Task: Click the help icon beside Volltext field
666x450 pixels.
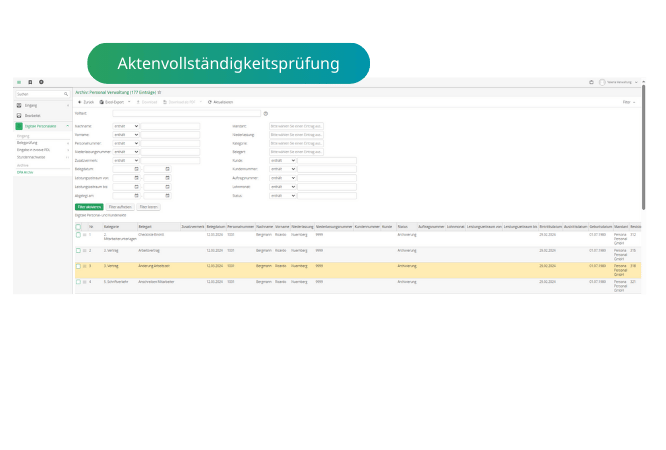Action: (266, 113)
